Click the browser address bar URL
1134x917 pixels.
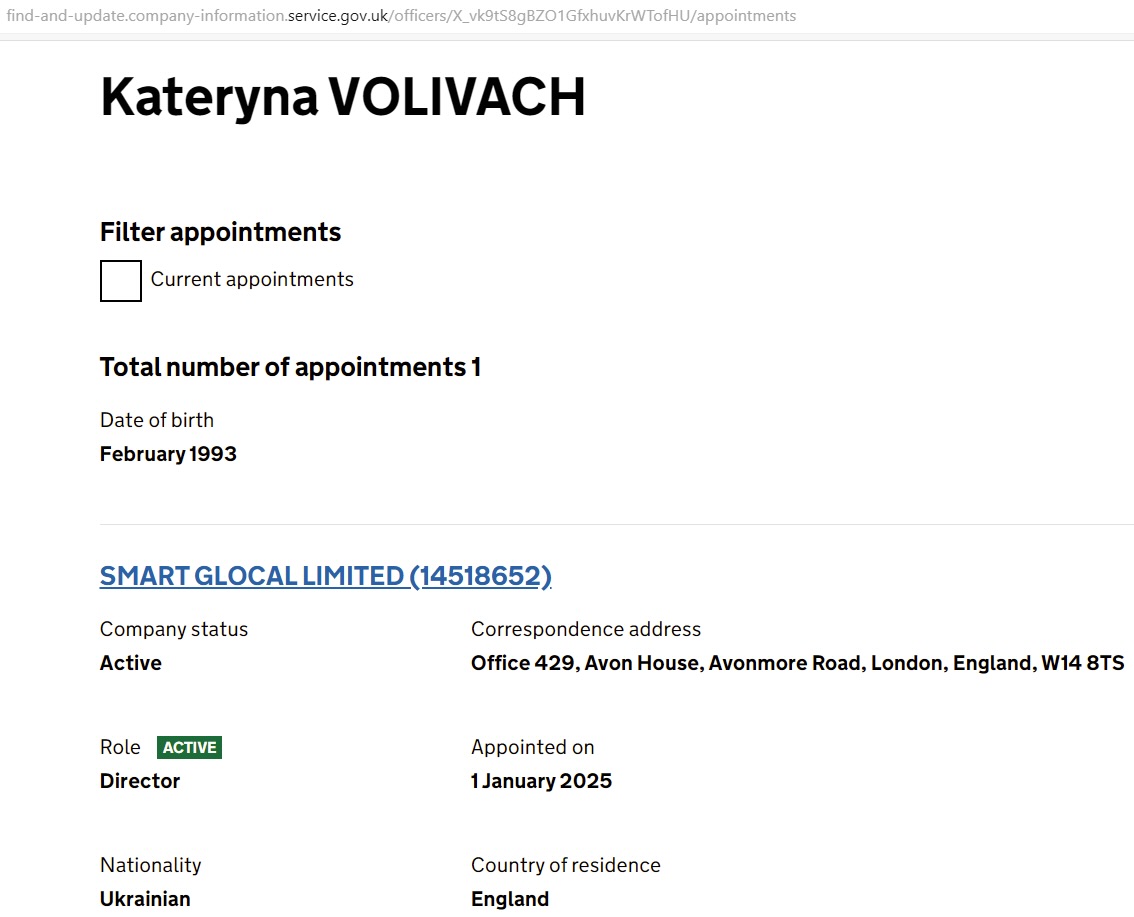[402, 16]
